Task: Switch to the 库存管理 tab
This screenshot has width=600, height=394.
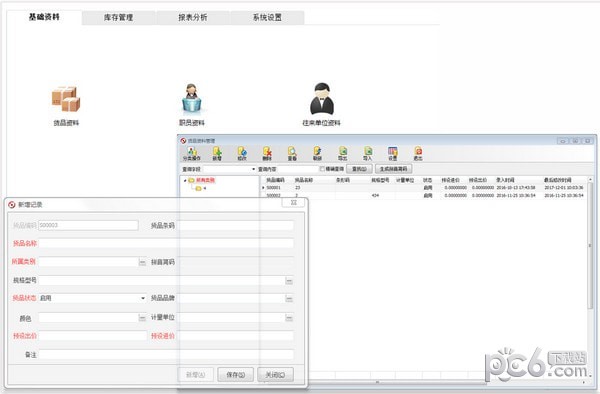Action: (x=118, y=18)
